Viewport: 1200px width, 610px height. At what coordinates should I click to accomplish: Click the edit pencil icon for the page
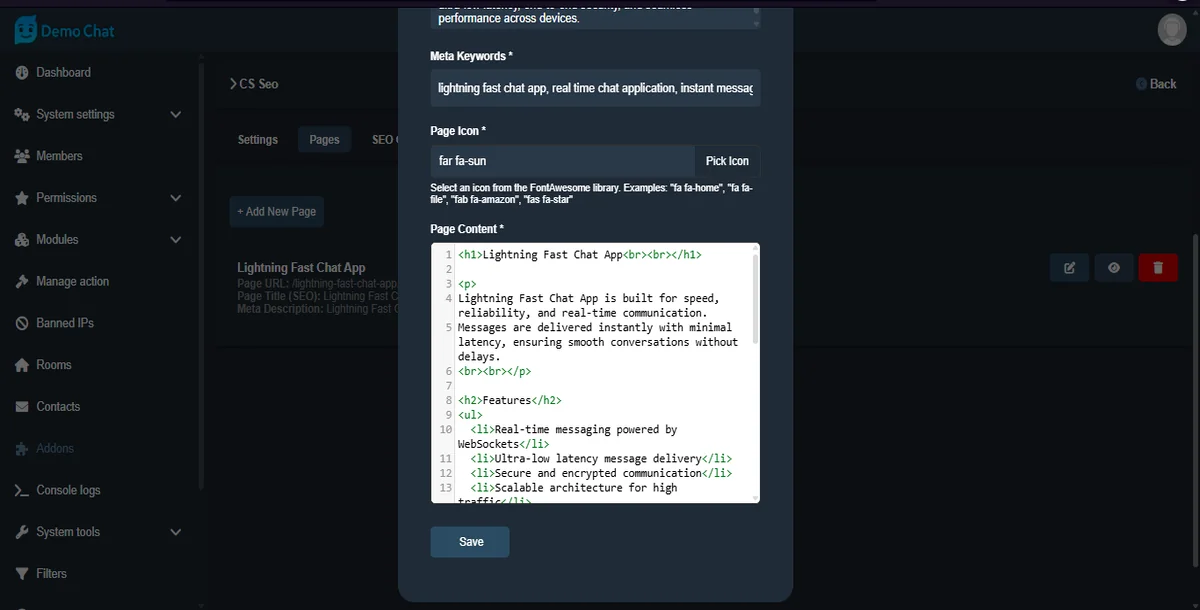pos(1069,267)
